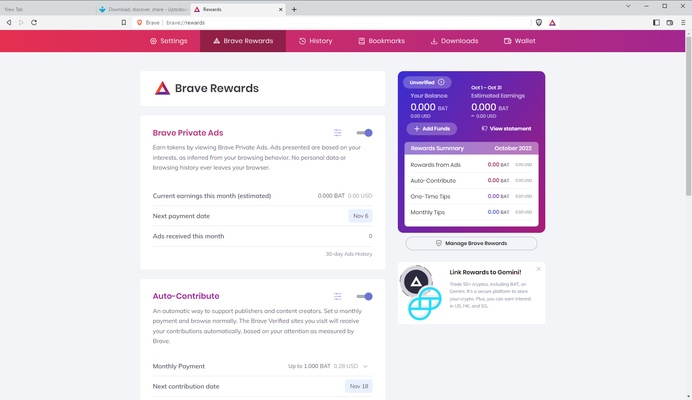The height and width of the screenshot is (400, 692).
Task: Click the Nov 6 next payment date
Action: click(x=361, y=216)
